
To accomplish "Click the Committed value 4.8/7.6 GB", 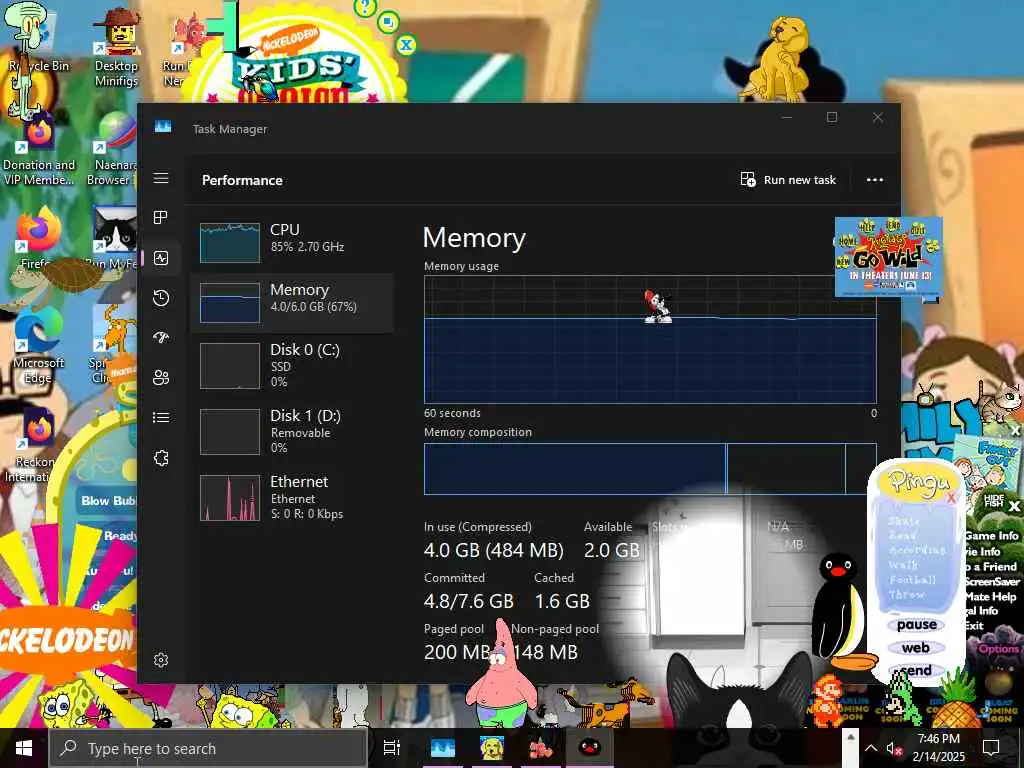I will point(468,601).
